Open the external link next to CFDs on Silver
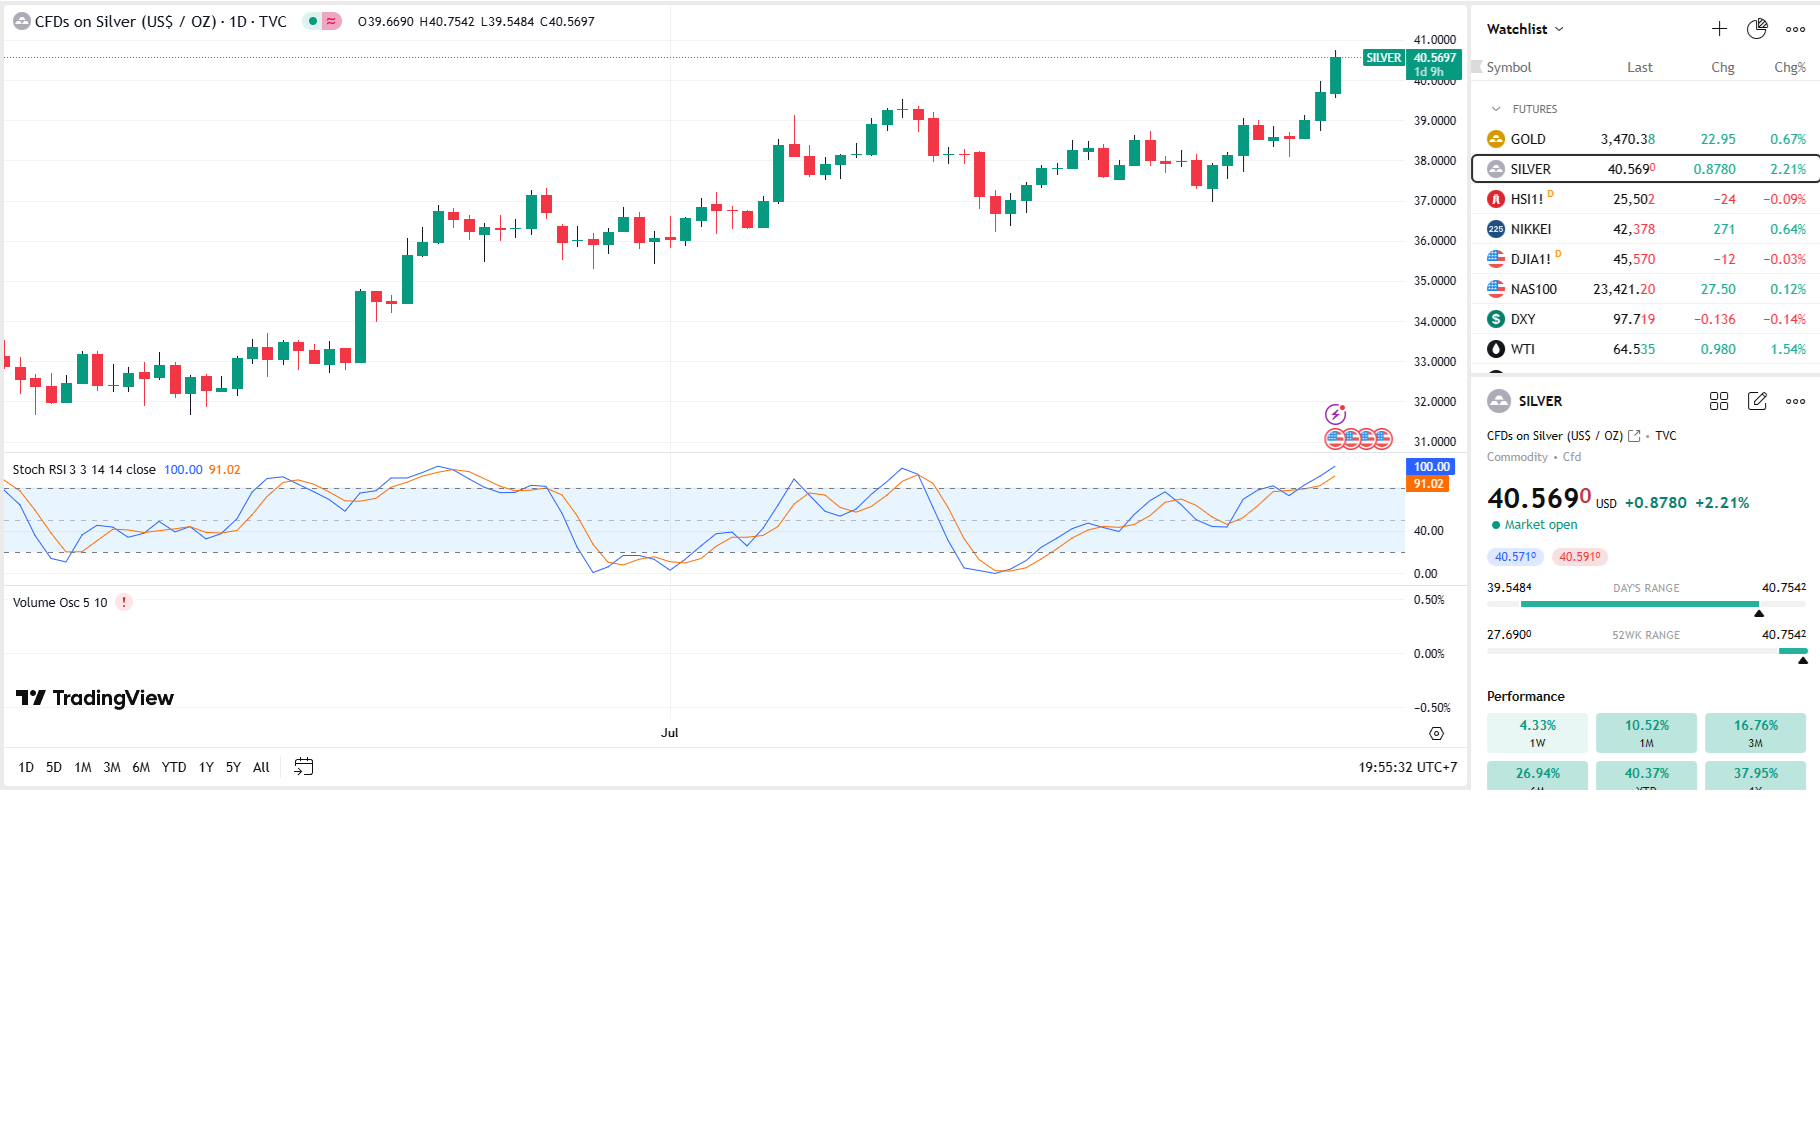The image size is (1820, 1133). (1634, 436)
